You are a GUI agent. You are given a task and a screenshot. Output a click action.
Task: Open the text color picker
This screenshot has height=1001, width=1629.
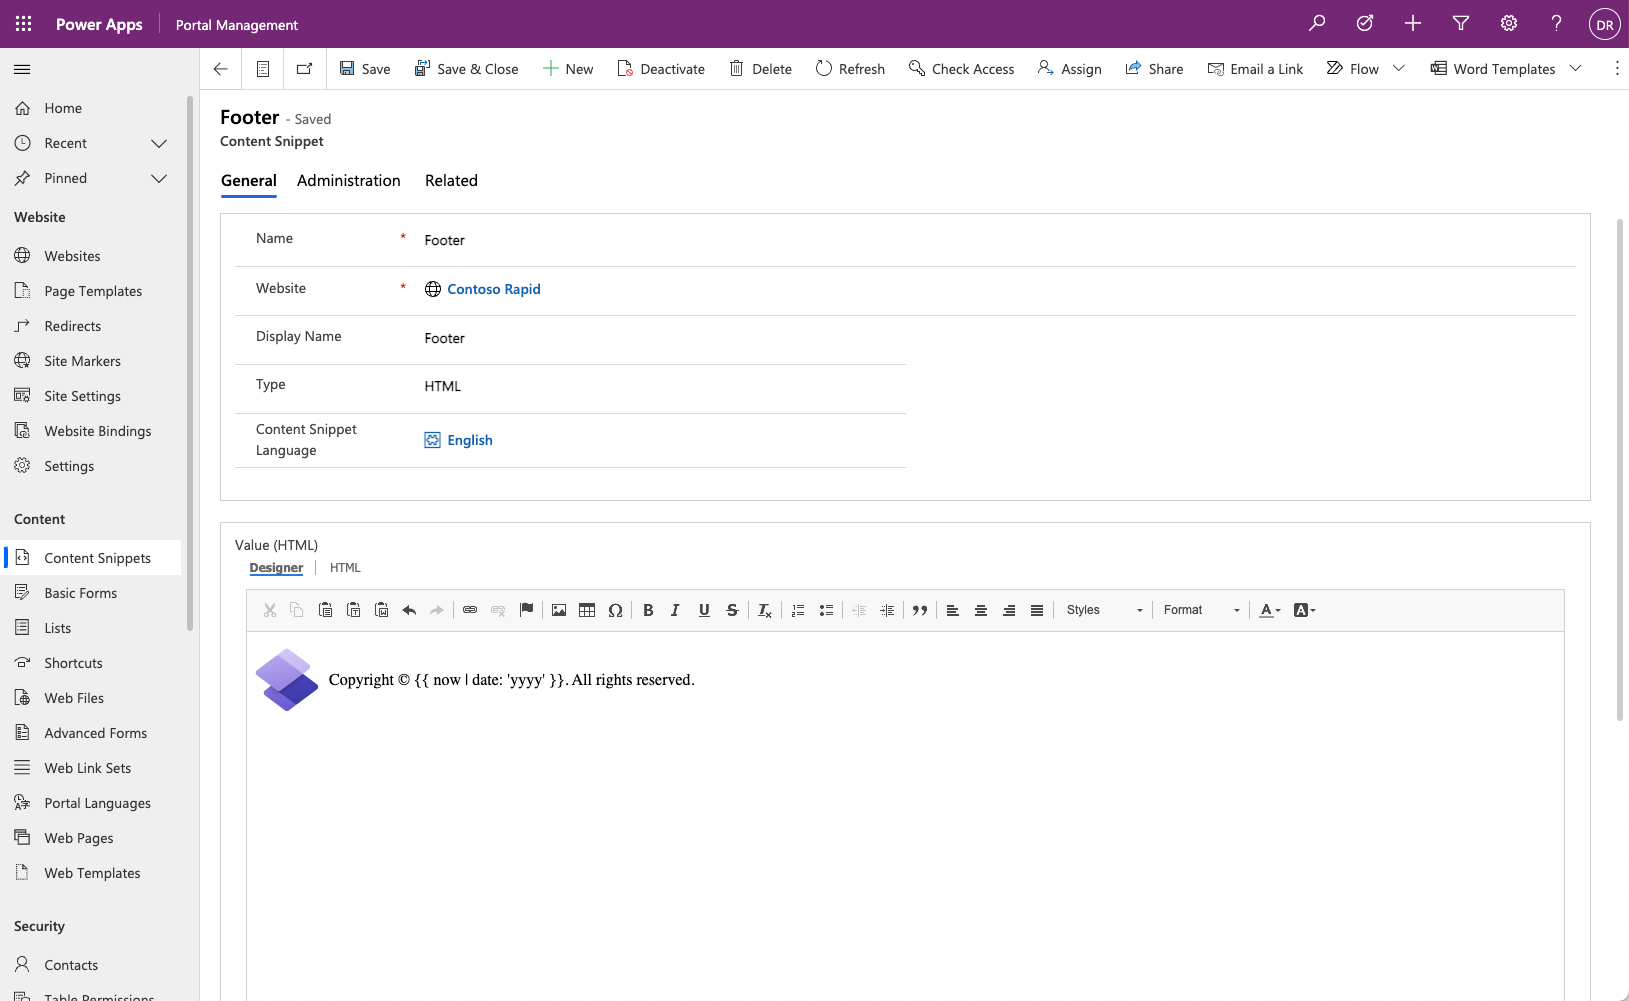point(1270,610)
